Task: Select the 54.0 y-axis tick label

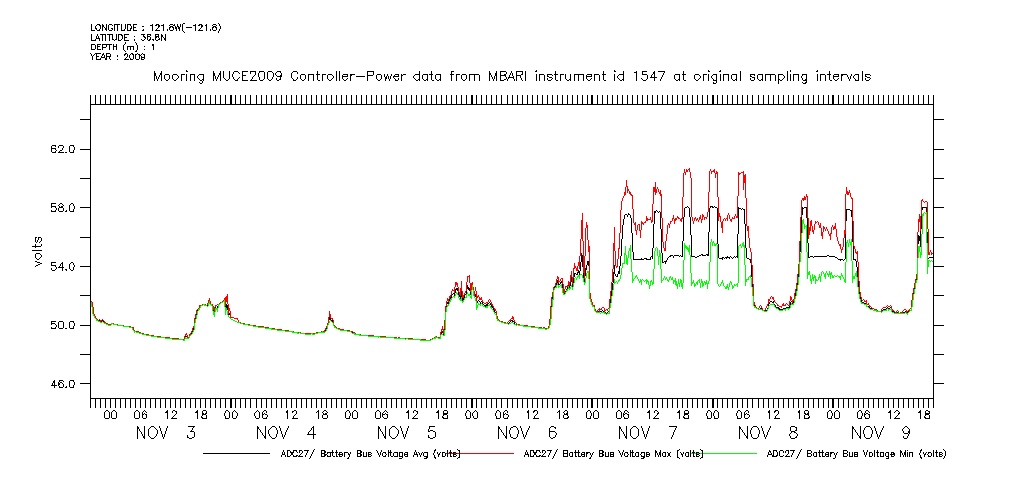Action: 60,267
